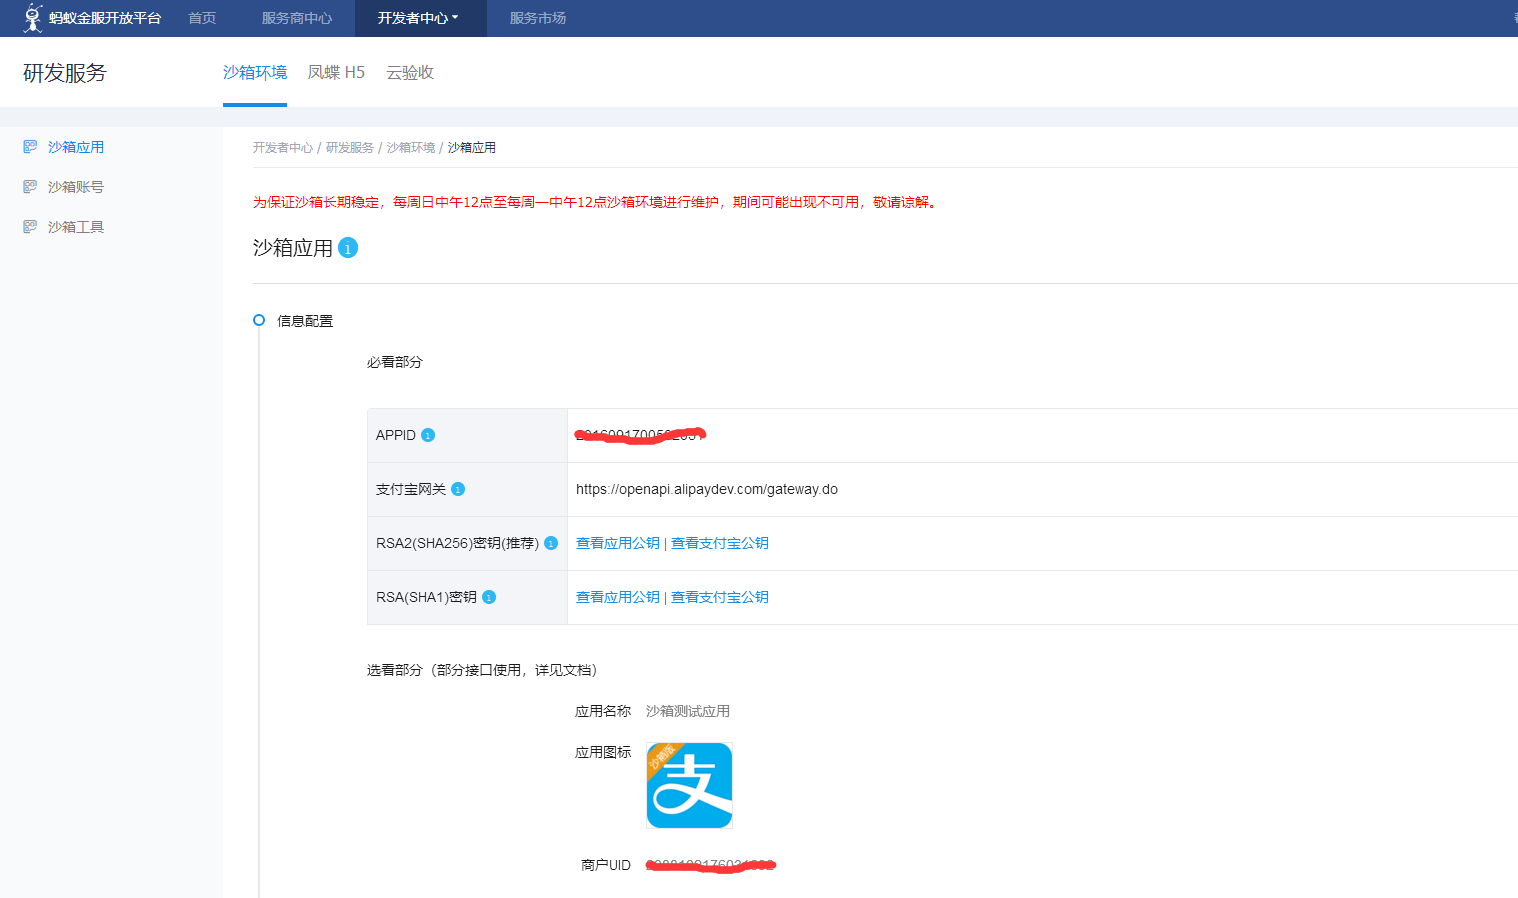
Task: Select 沙箱工具 in the left sidebar
Action: pos(76,227)
